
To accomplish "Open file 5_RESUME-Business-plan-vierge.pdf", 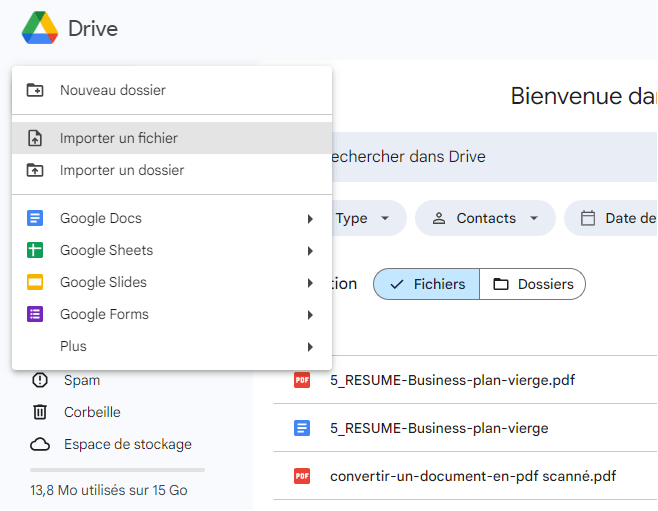I will click(465, 380).
